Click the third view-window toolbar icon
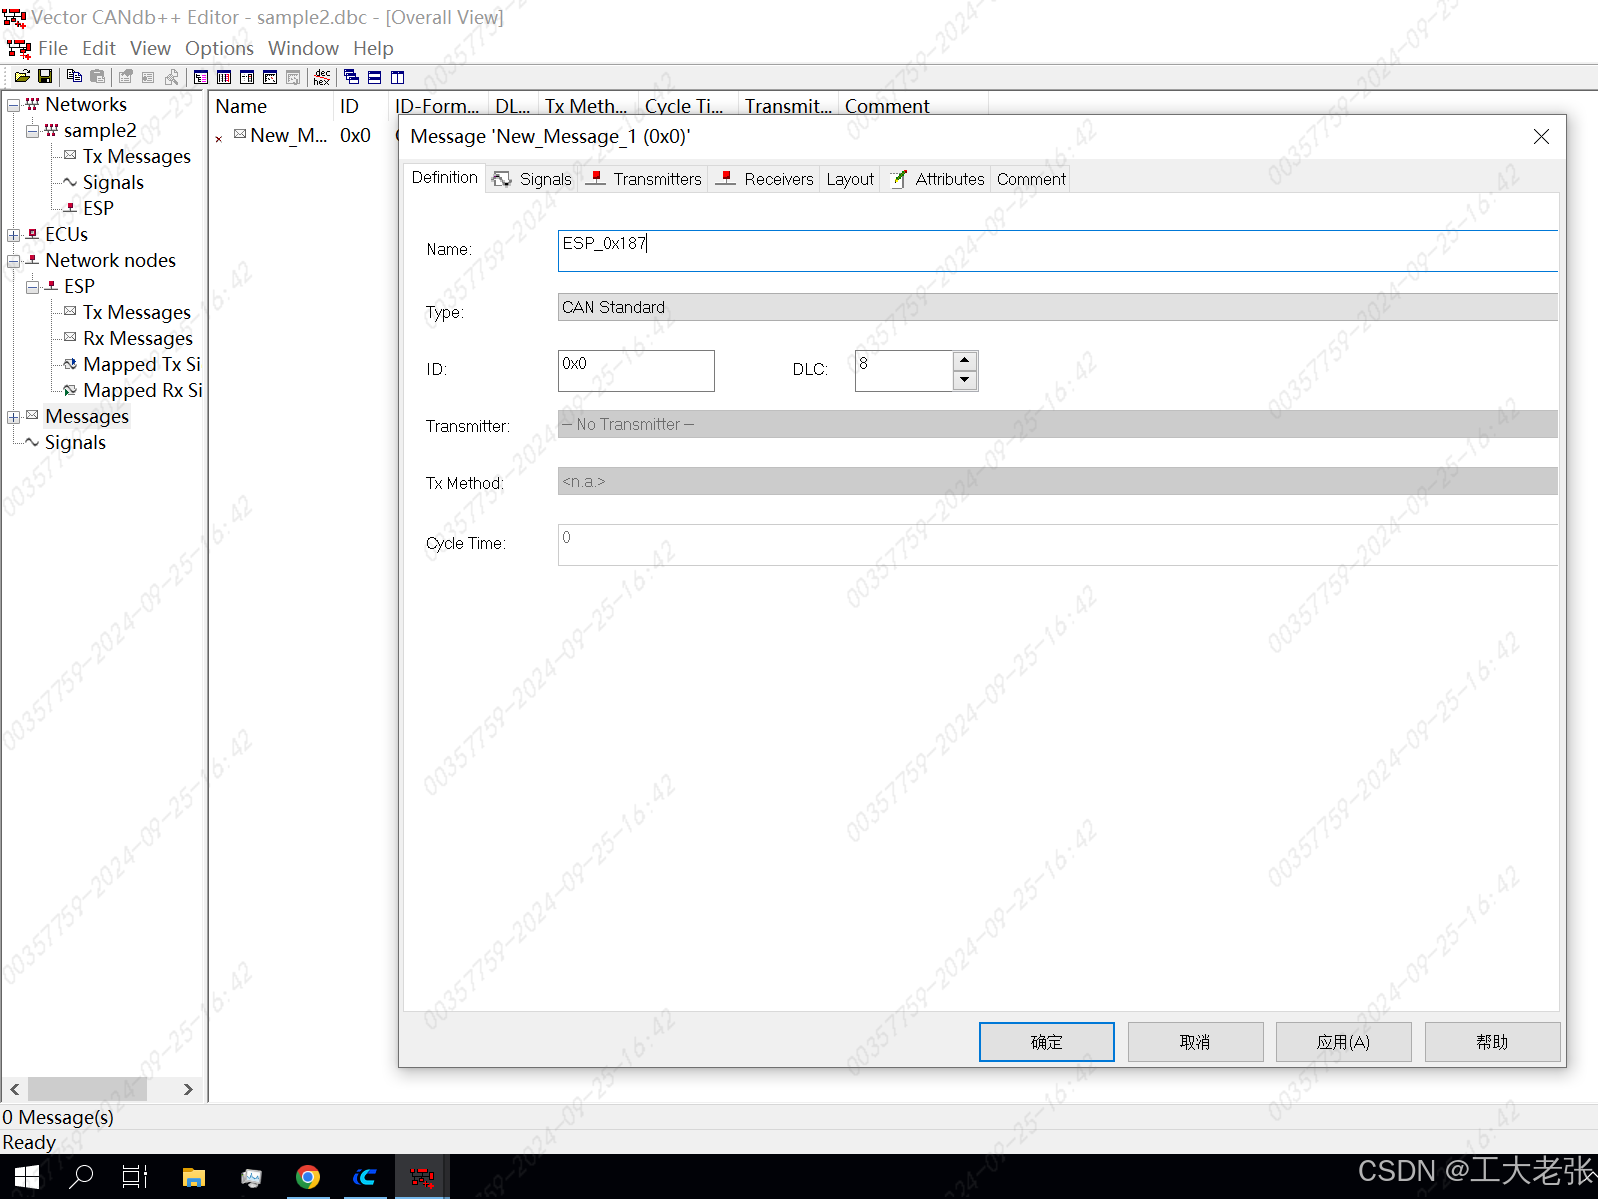This screenshot has height=1199, width=1598. click(x=247, y=77)
